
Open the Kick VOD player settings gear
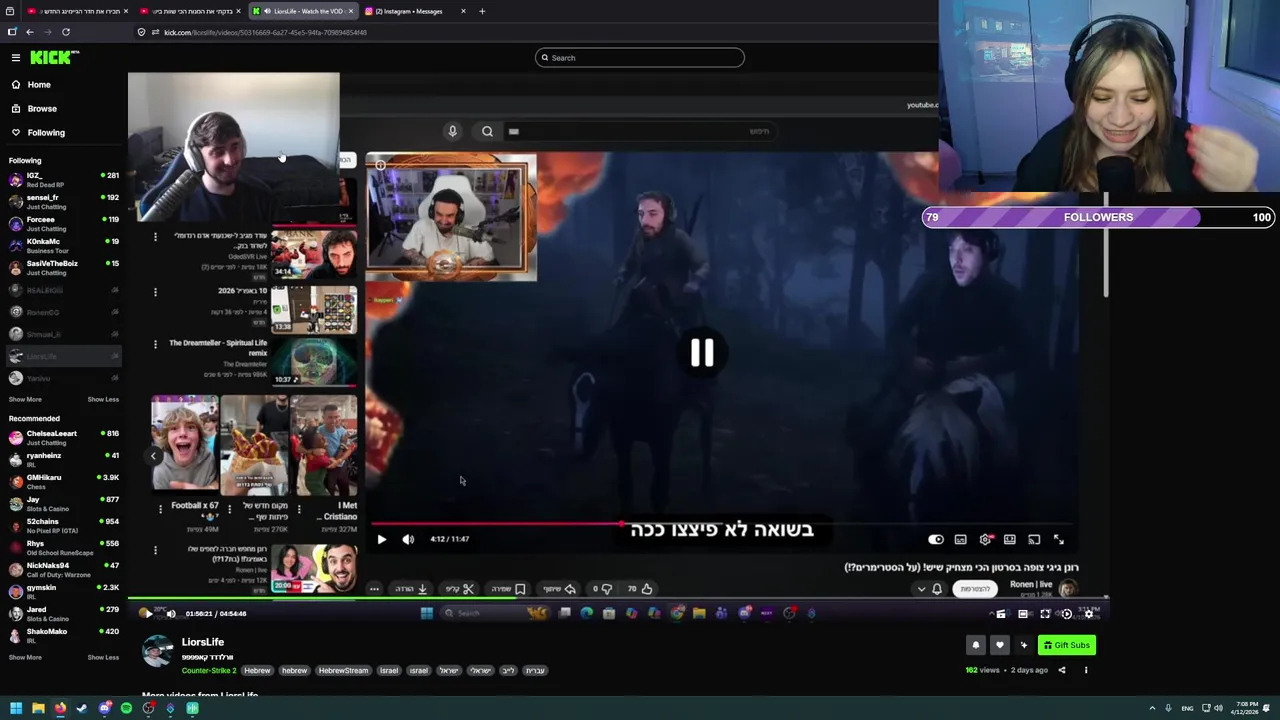(1089, 614)
